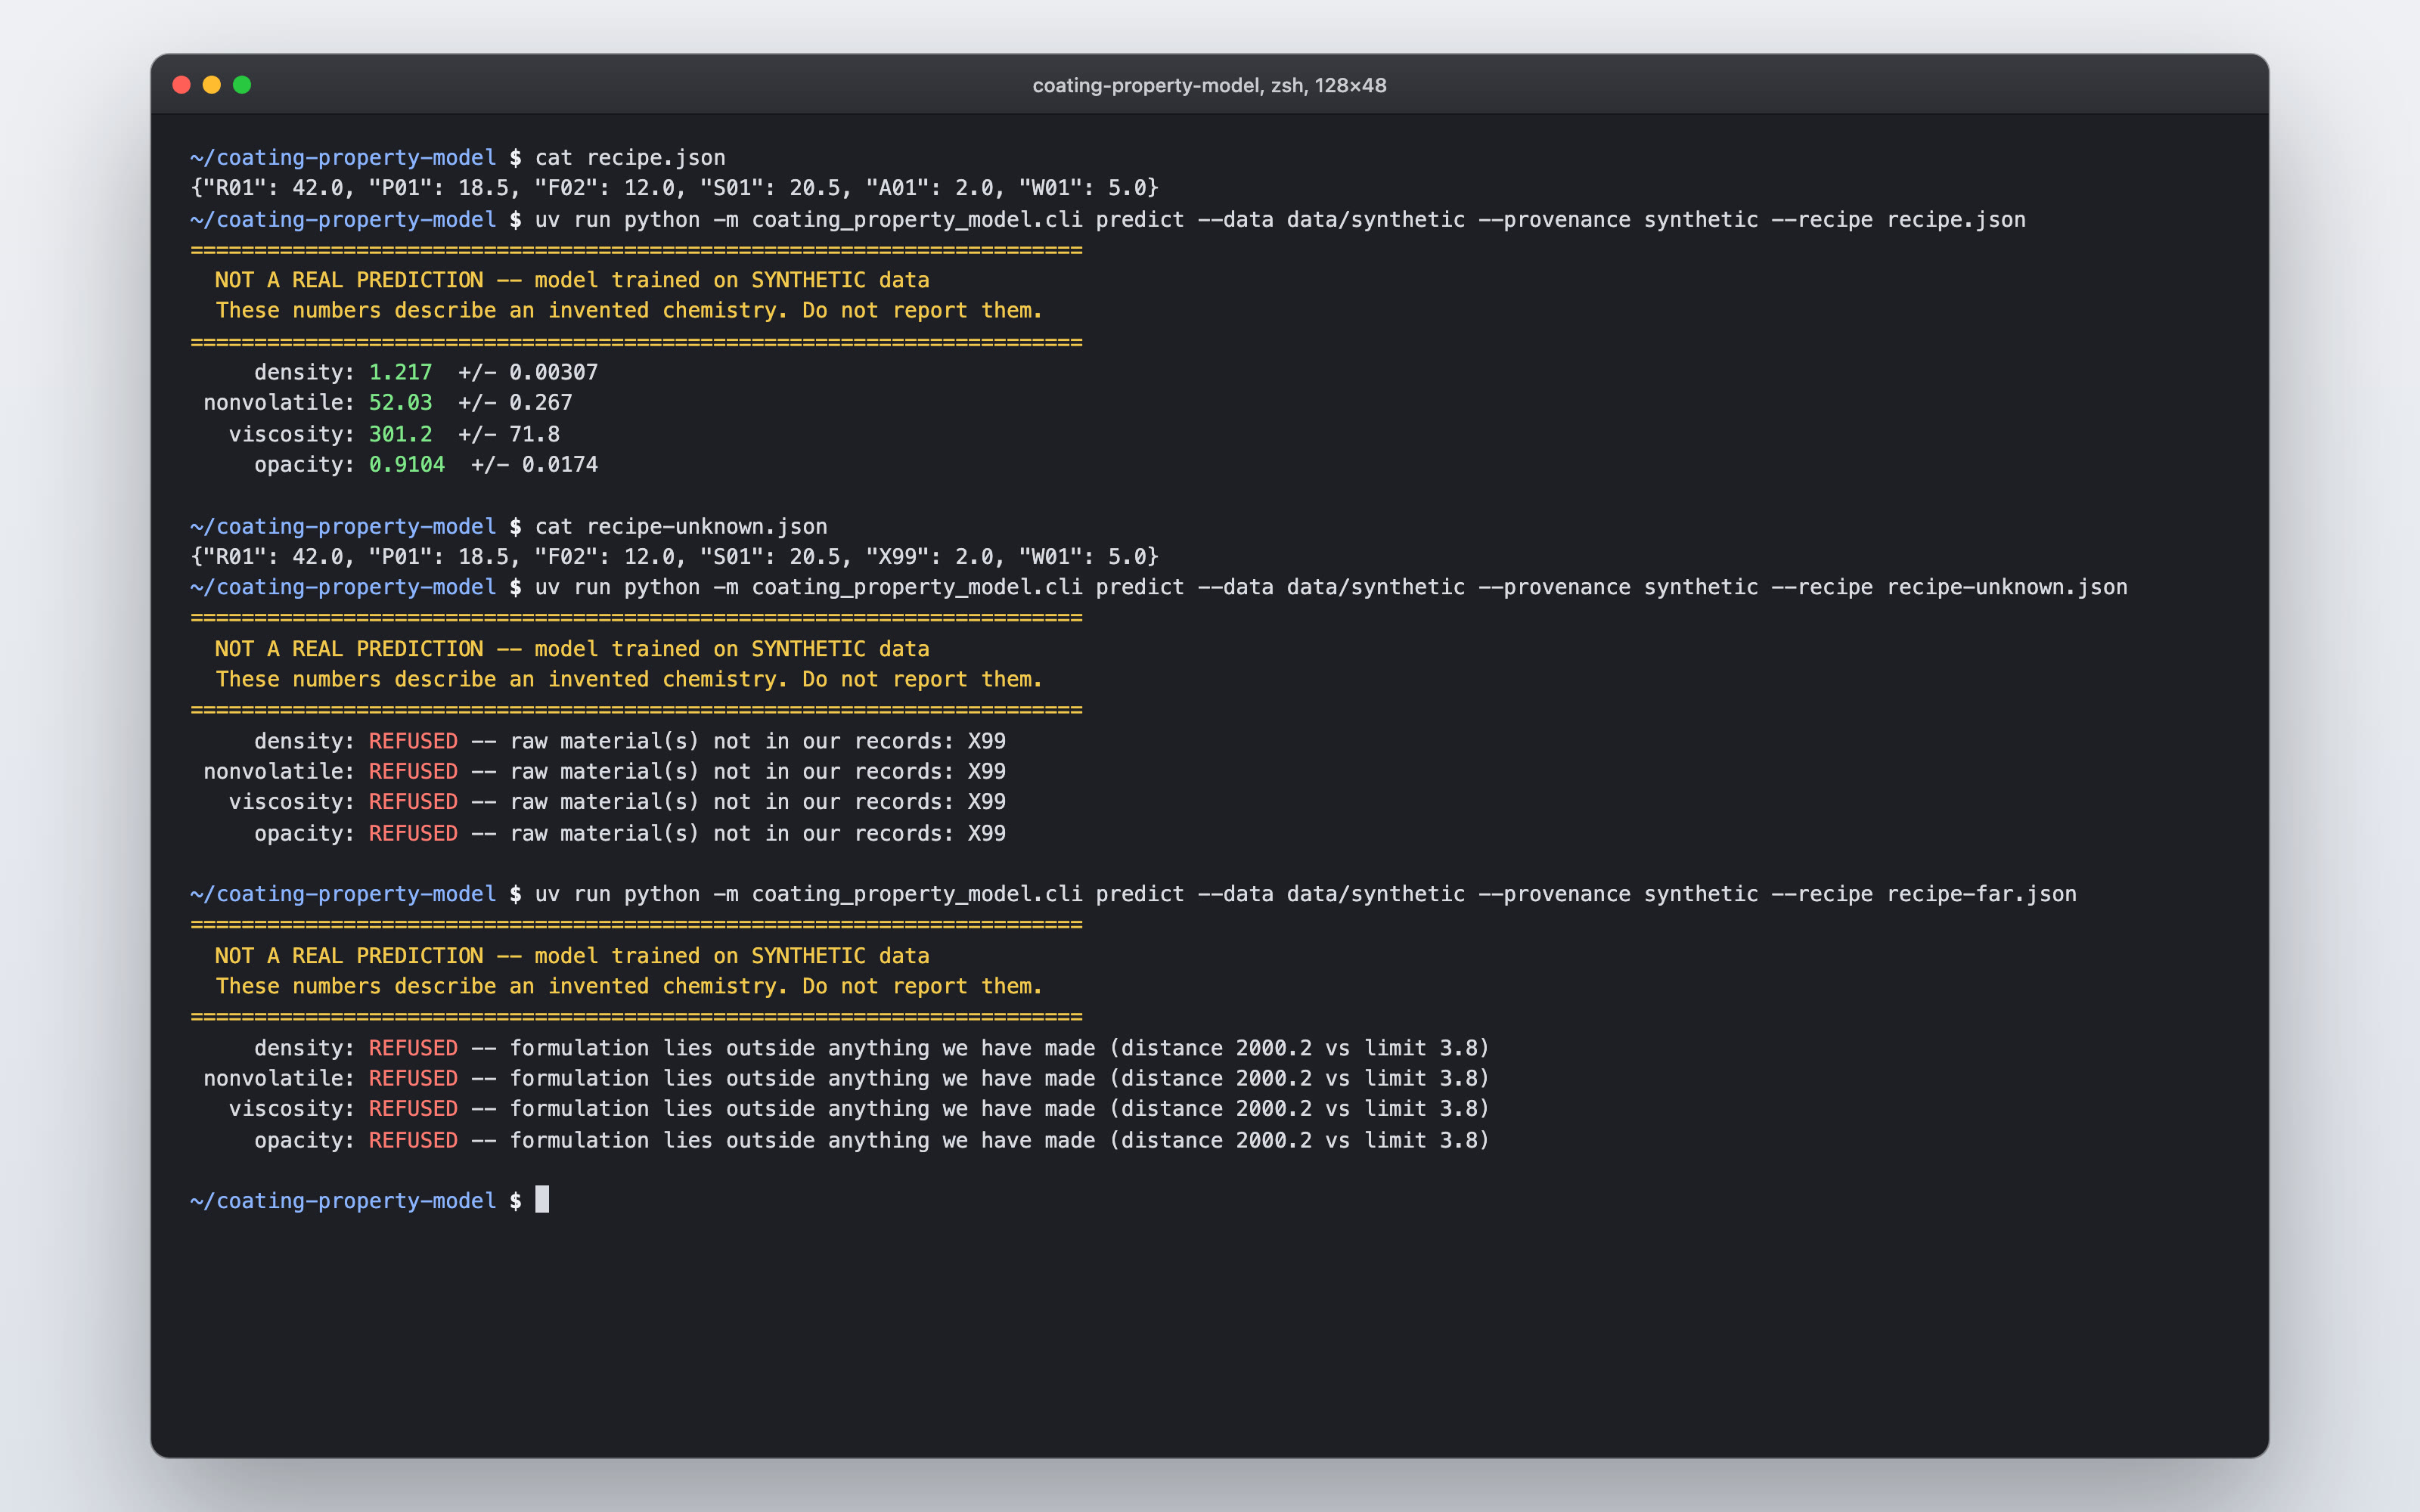Click the density value 1.217
Viewport: 2420px width, 1512px height.
coord(400,373)
